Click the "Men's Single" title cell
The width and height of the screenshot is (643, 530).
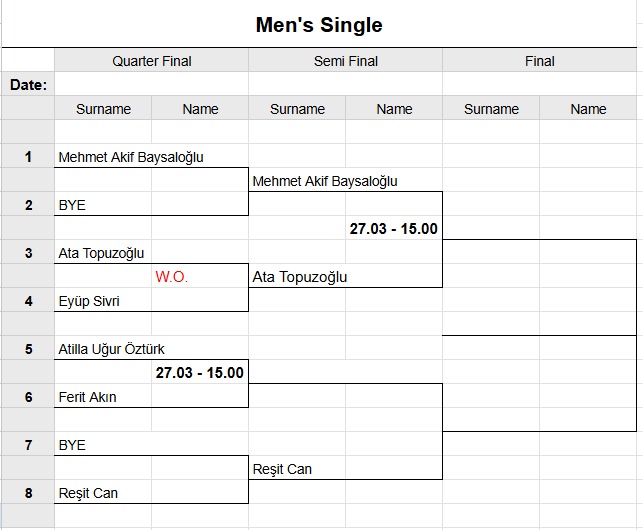(319, 24)
